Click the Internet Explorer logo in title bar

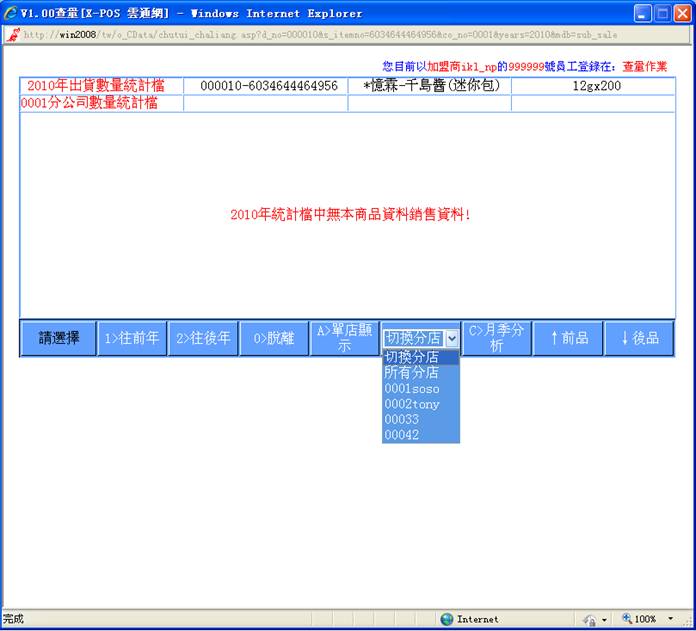point(10,13)
